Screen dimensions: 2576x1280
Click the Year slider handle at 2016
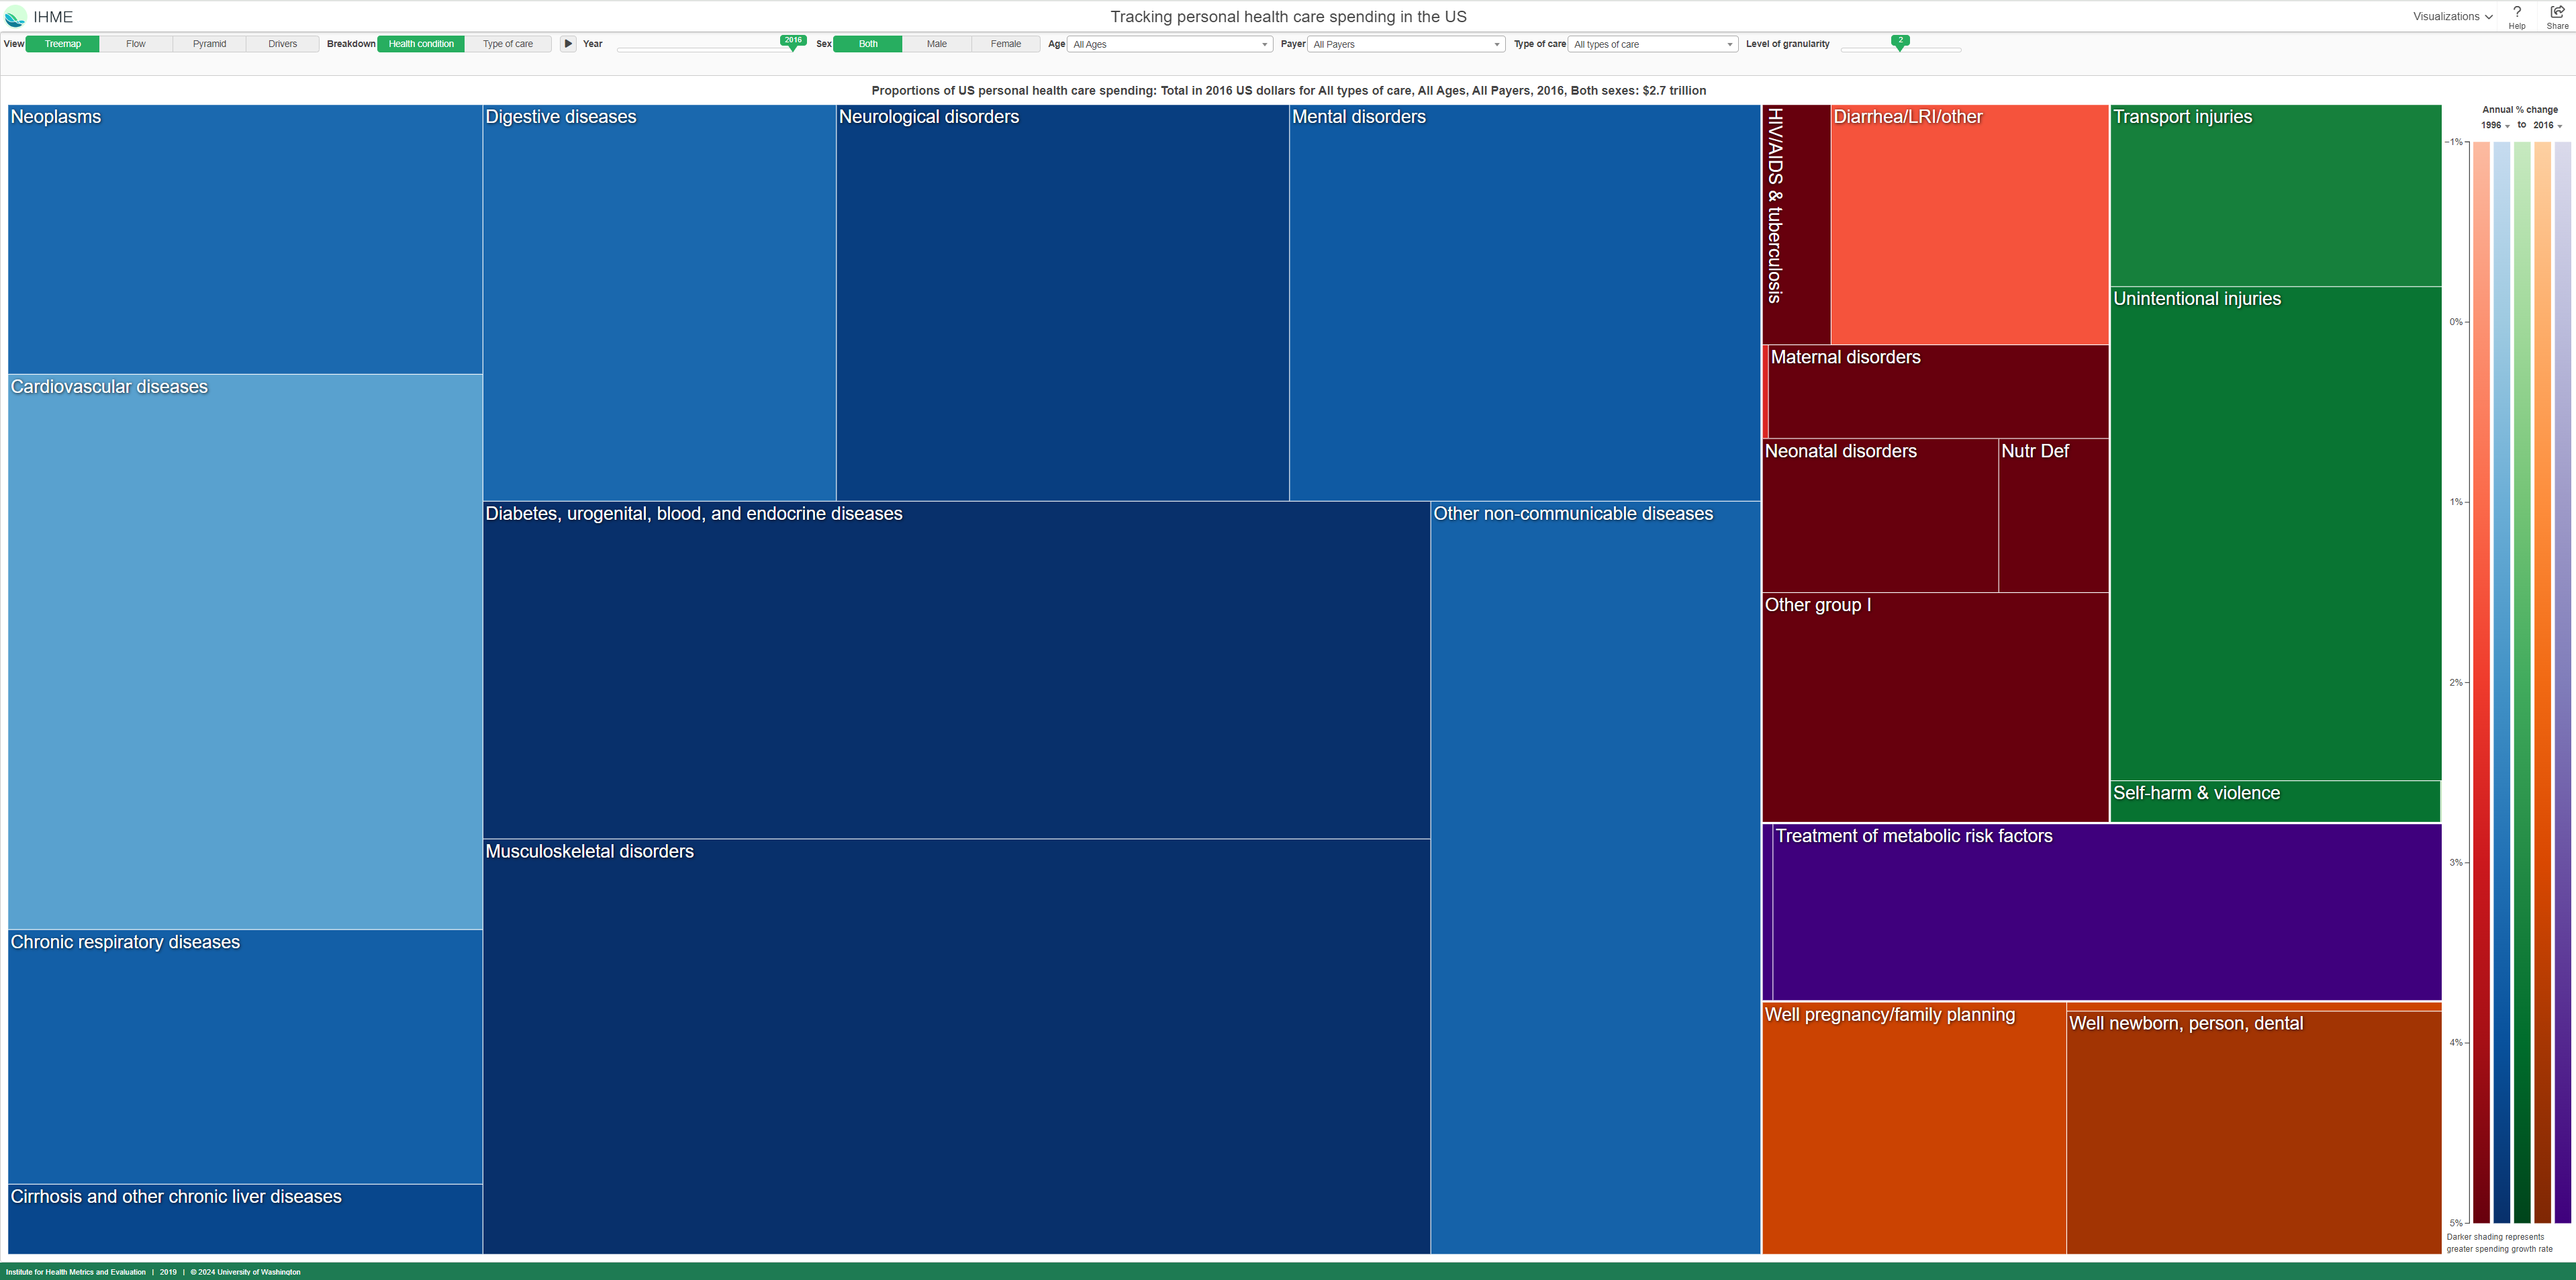793,42
